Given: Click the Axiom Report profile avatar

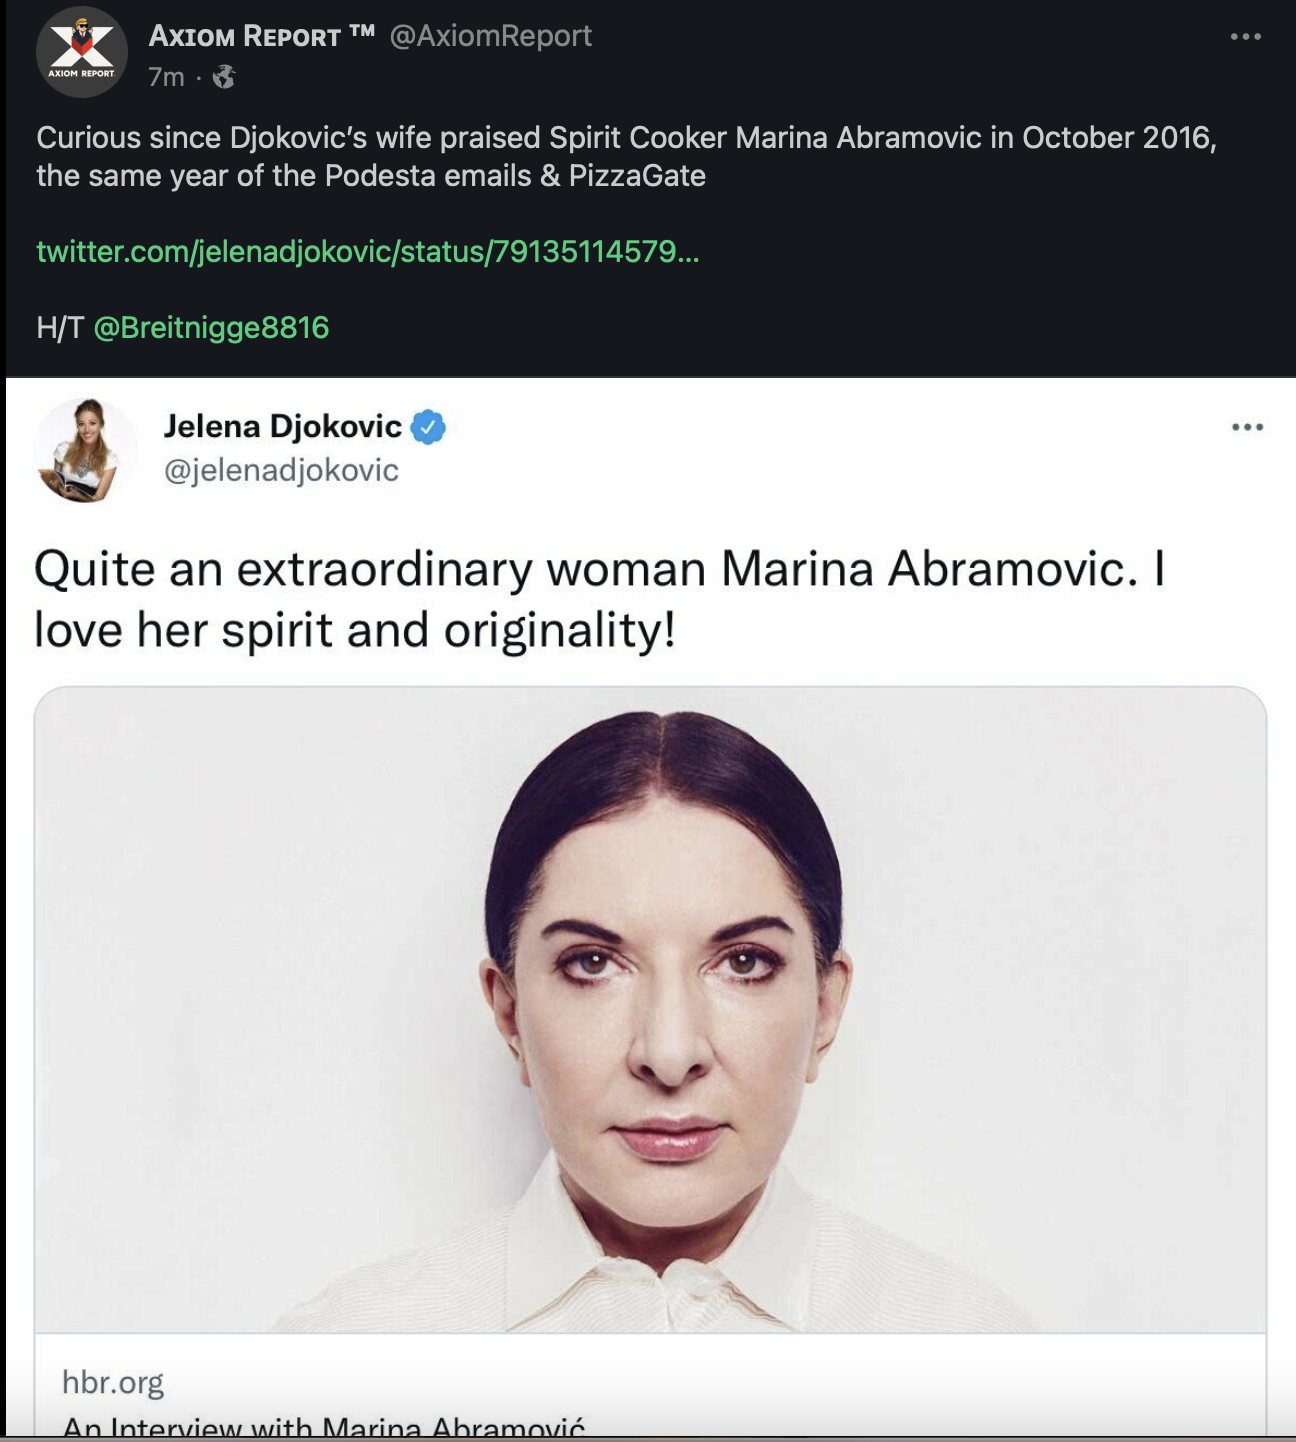Looking at the screenshot, I should click(x=82, y=52).
